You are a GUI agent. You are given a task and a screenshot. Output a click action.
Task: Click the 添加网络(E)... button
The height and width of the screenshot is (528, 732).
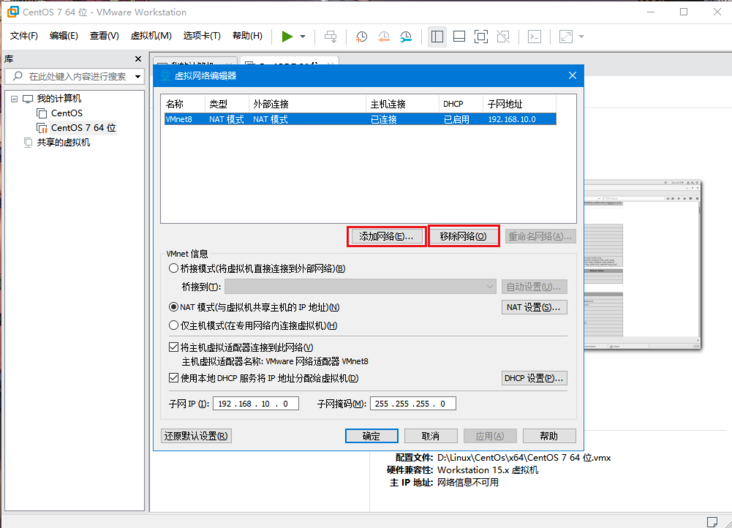[x=386, y=236]
